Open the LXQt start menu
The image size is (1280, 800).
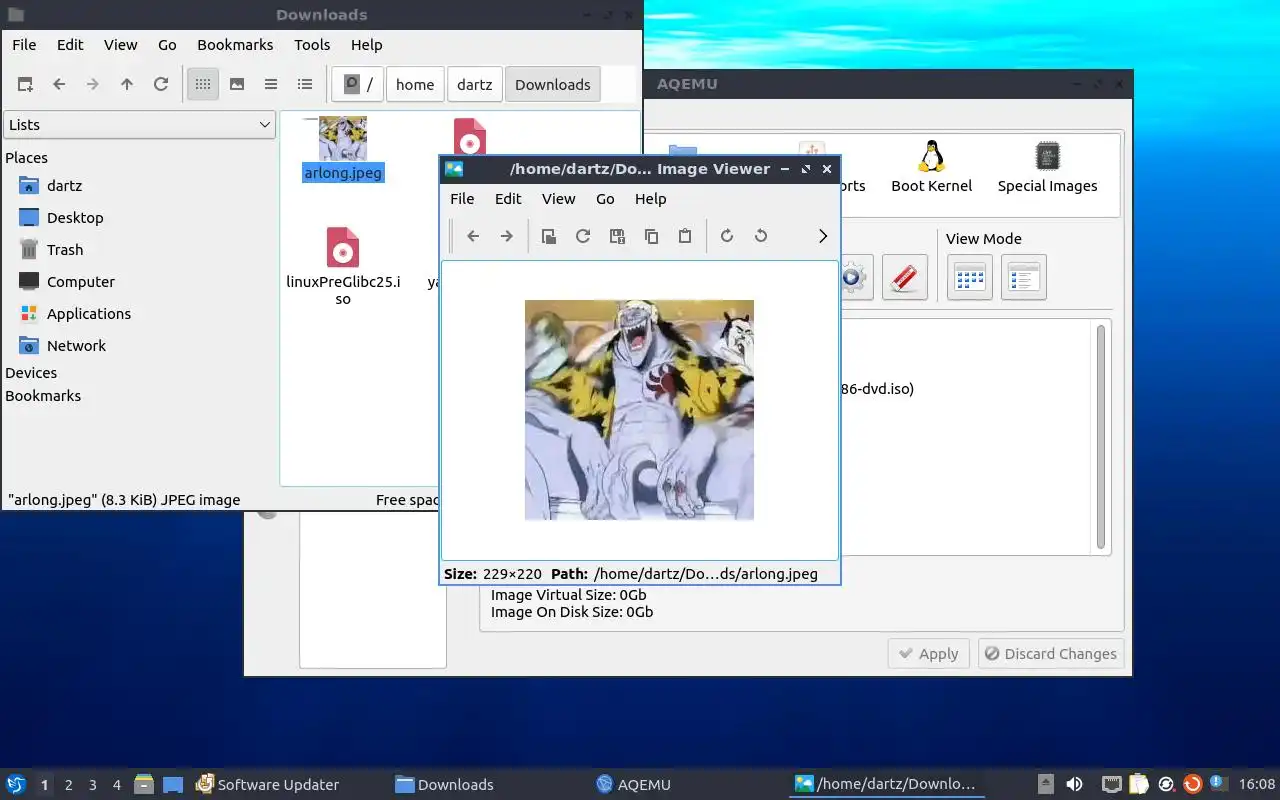coord(16,784)
